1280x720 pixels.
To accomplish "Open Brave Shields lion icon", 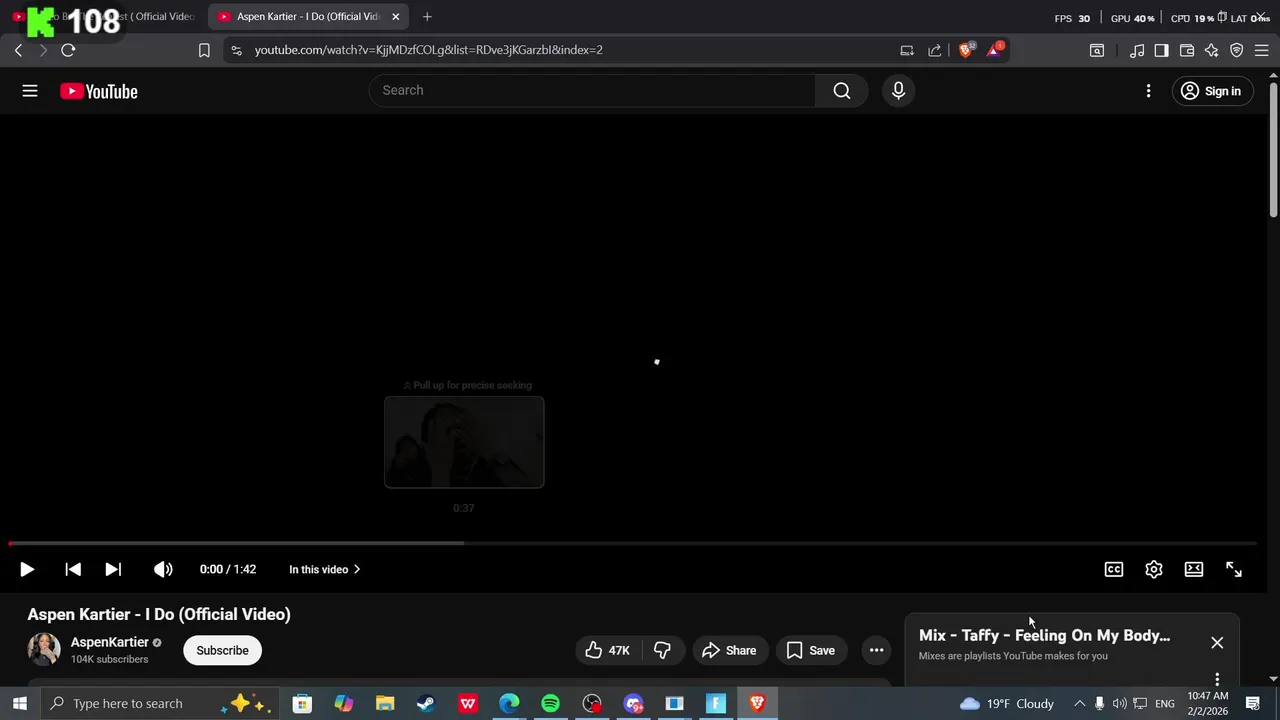I will point(966,49).
